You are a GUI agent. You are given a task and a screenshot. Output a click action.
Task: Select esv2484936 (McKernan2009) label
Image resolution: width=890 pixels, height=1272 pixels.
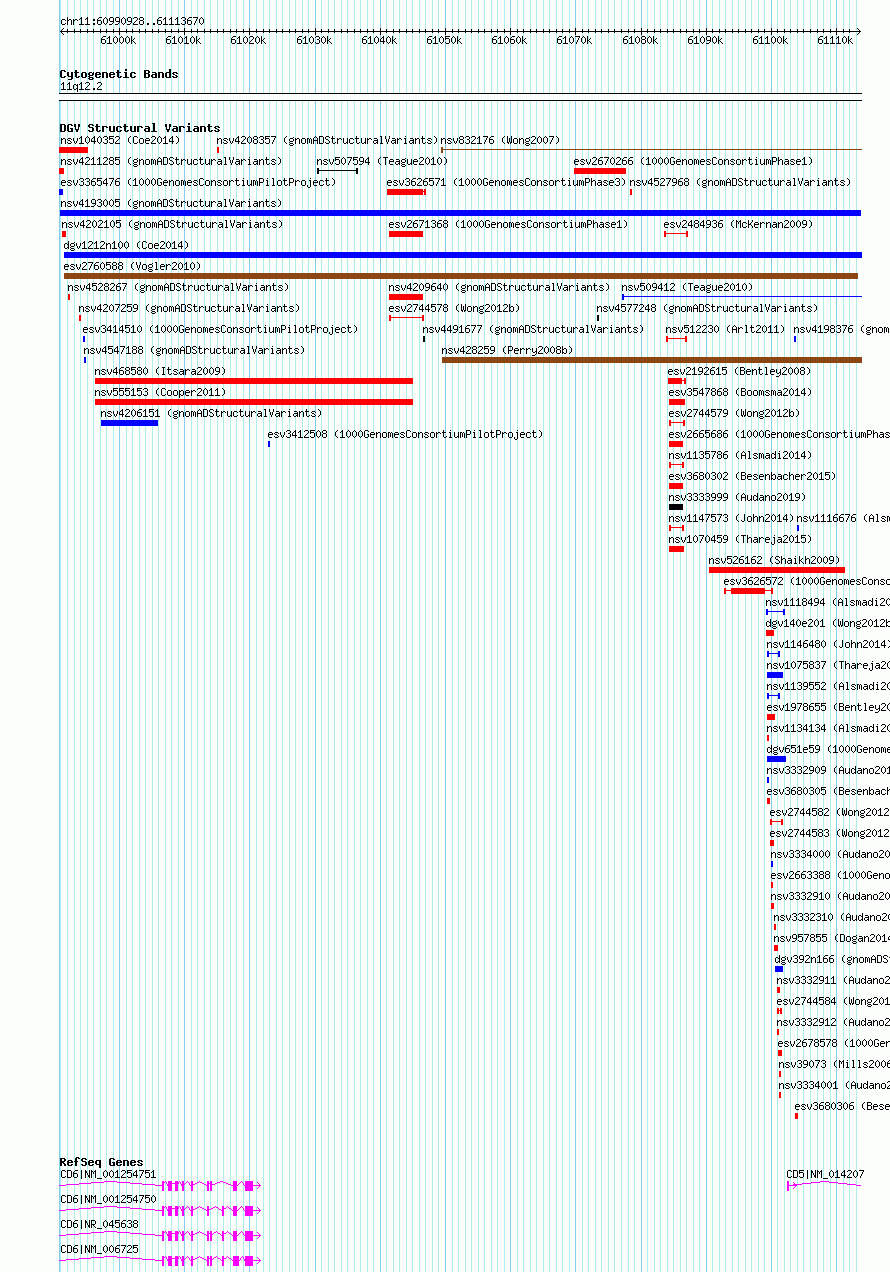738,224
